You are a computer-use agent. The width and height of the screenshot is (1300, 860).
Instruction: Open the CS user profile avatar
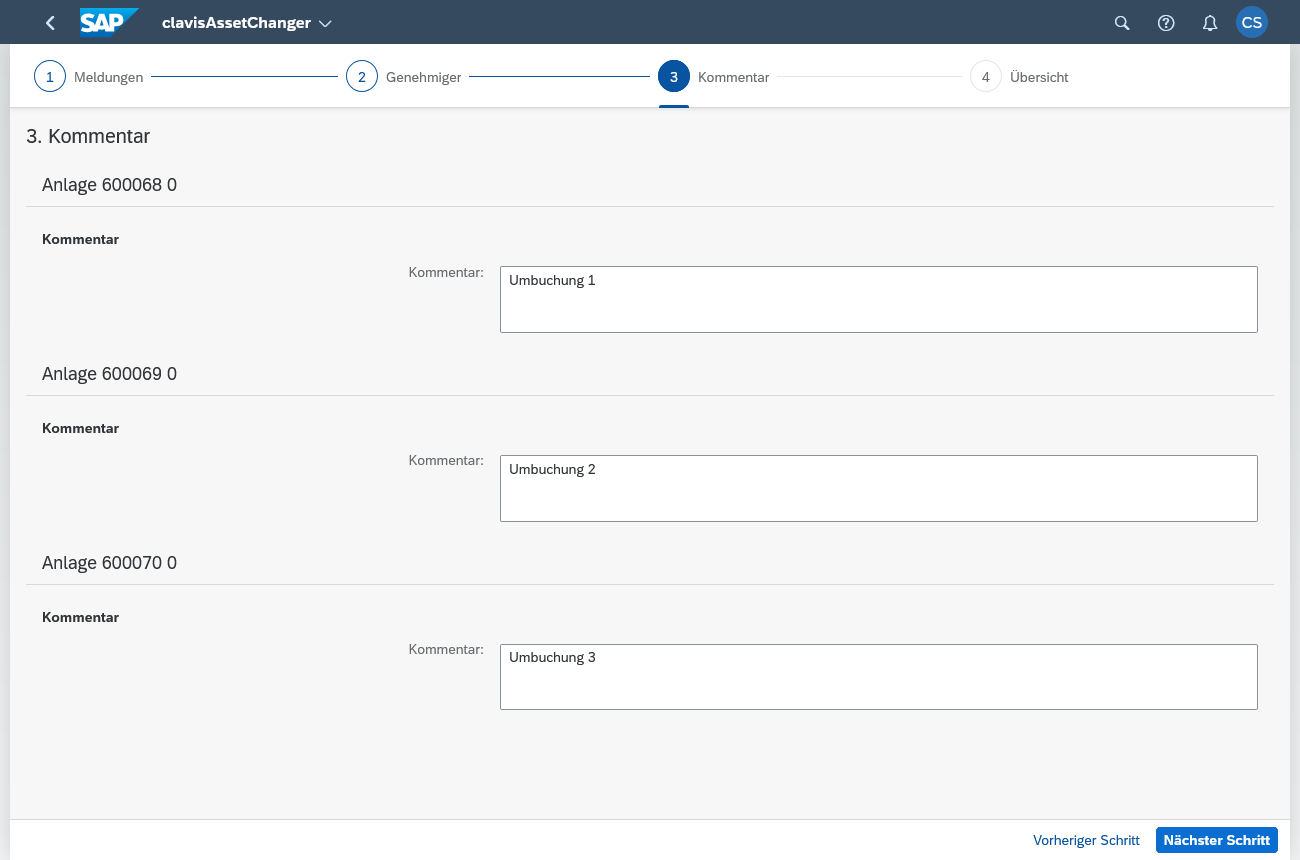1252,23
